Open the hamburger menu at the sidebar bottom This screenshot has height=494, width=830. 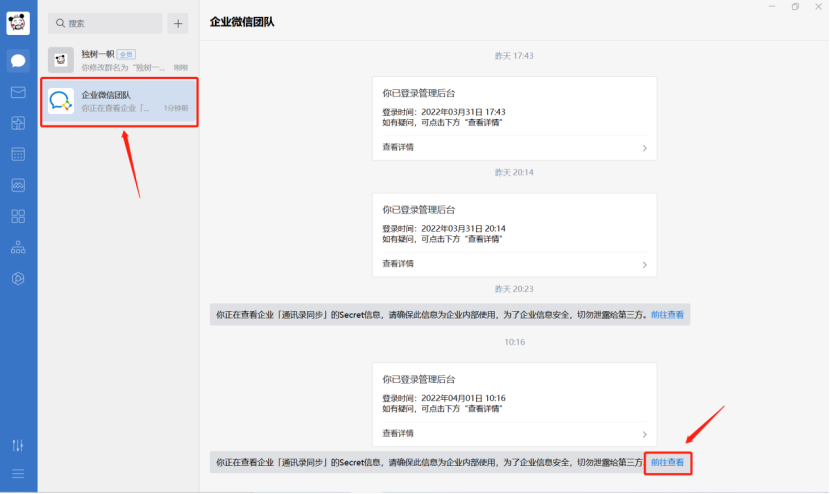[18, 473]
